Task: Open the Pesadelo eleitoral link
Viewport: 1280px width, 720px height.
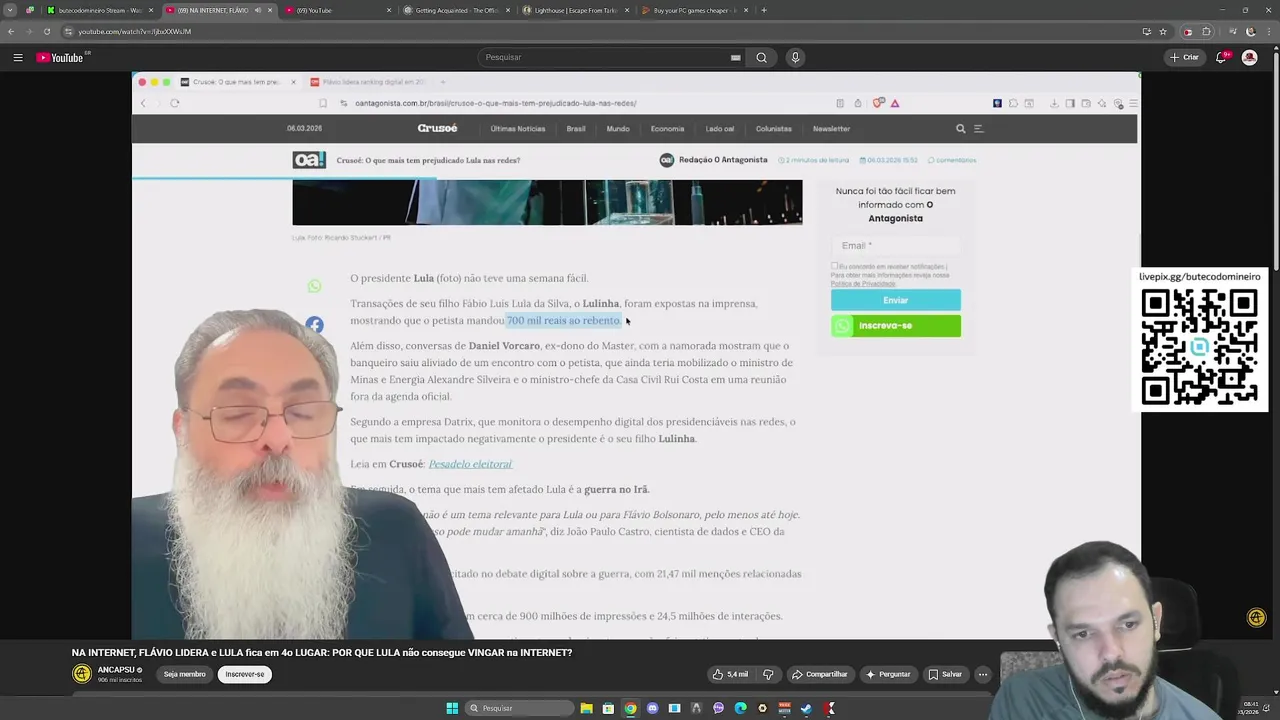Action: click(470, 464)
